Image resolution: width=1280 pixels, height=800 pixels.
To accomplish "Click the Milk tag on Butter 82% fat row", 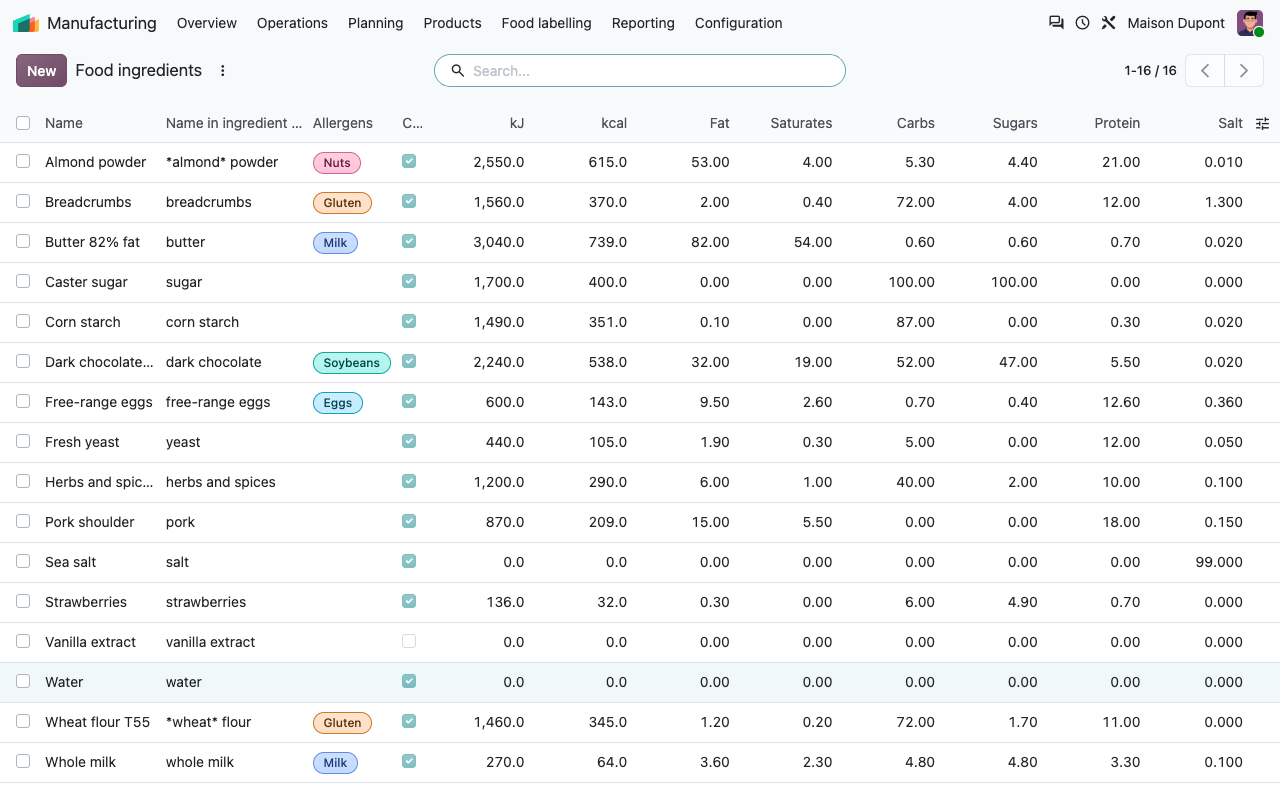I will [335, 243].
